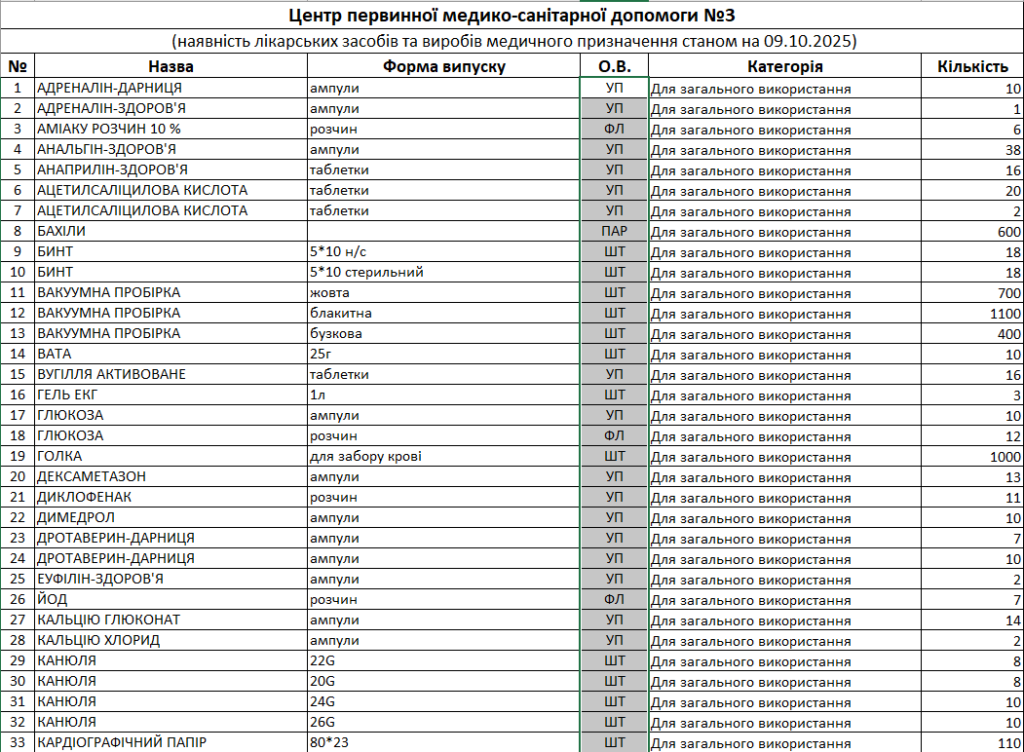1024x752 pixels.
Task: Click the 'блакитна' form cell
Action: tap(444, 313)
